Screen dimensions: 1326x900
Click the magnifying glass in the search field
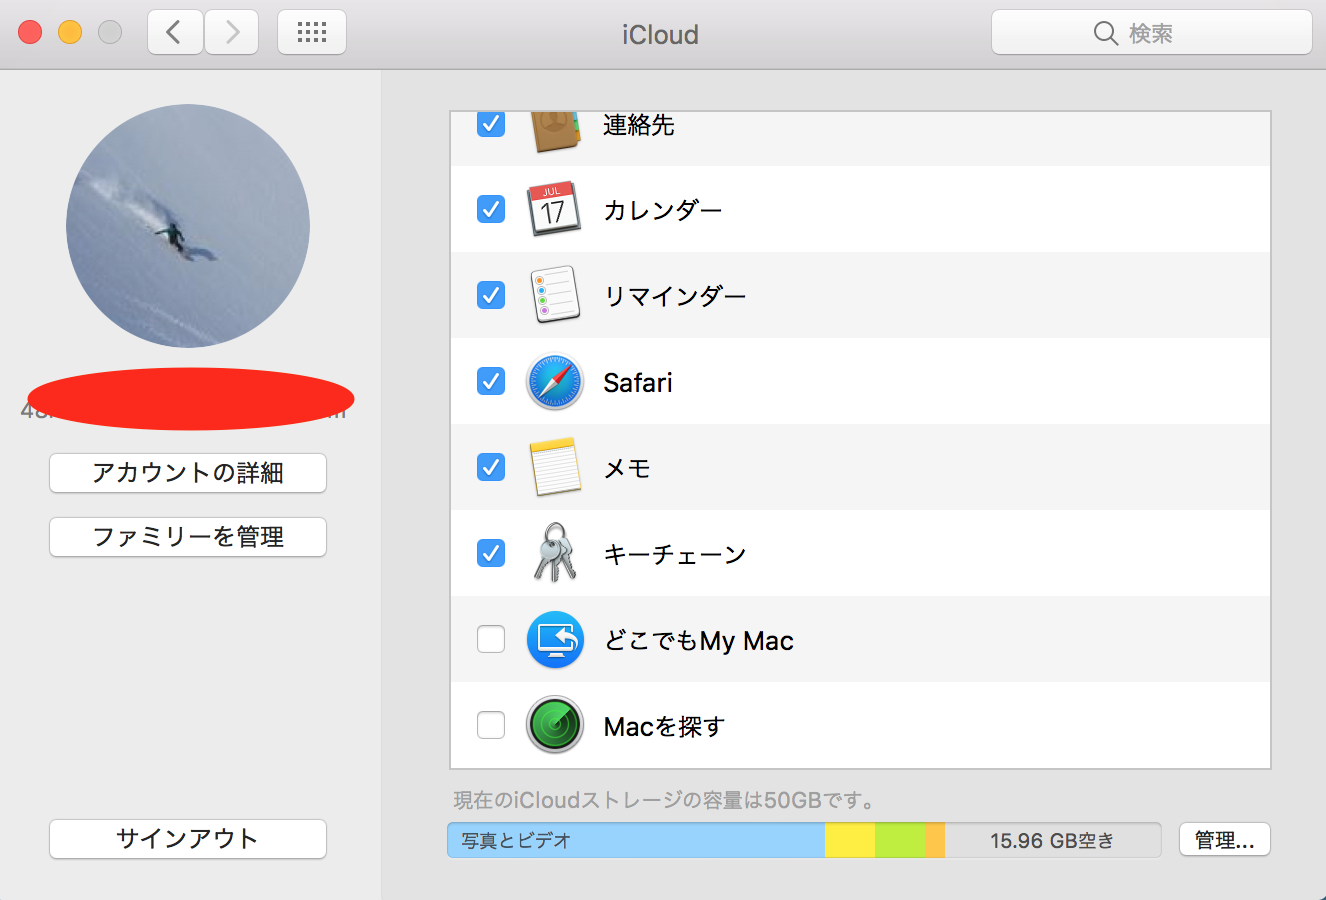(1105, 33)
